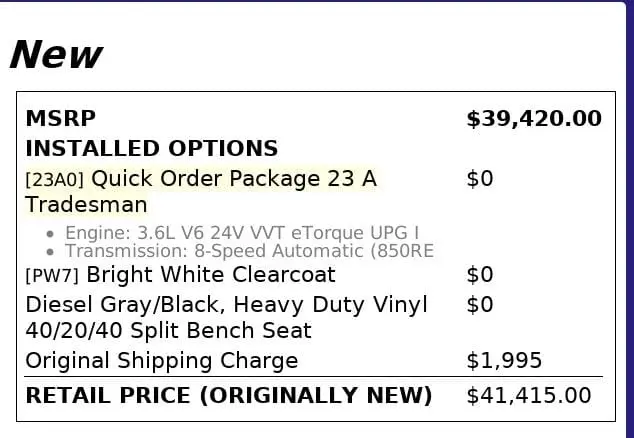Click the INSTALLED OPTIONS heading
The width and height of the screenshot is (634, 438).
pos(151,149)
